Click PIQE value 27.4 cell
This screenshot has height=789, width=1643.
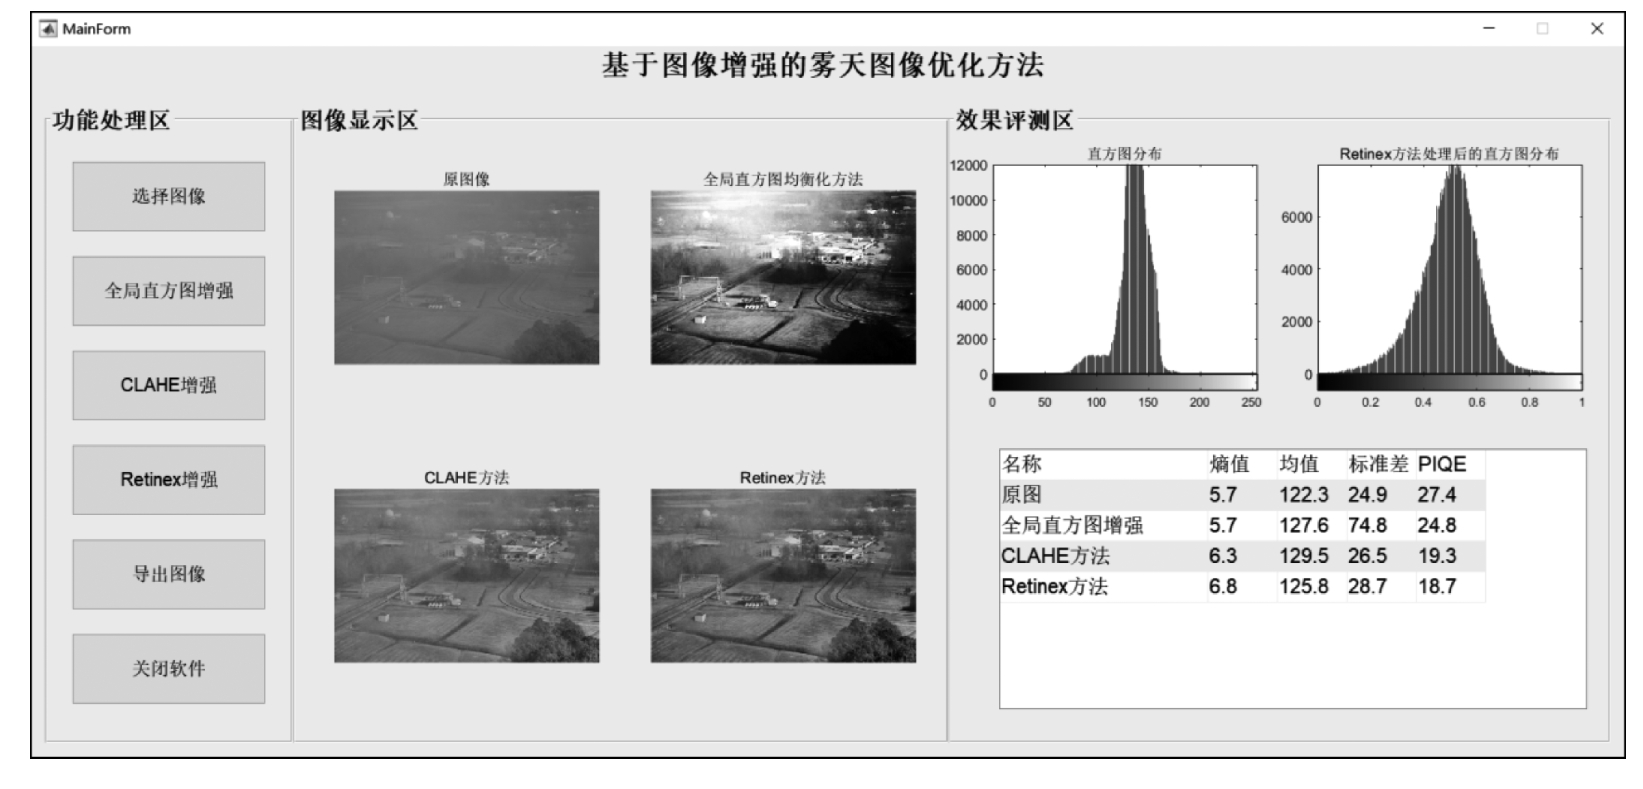[1450, 495]
